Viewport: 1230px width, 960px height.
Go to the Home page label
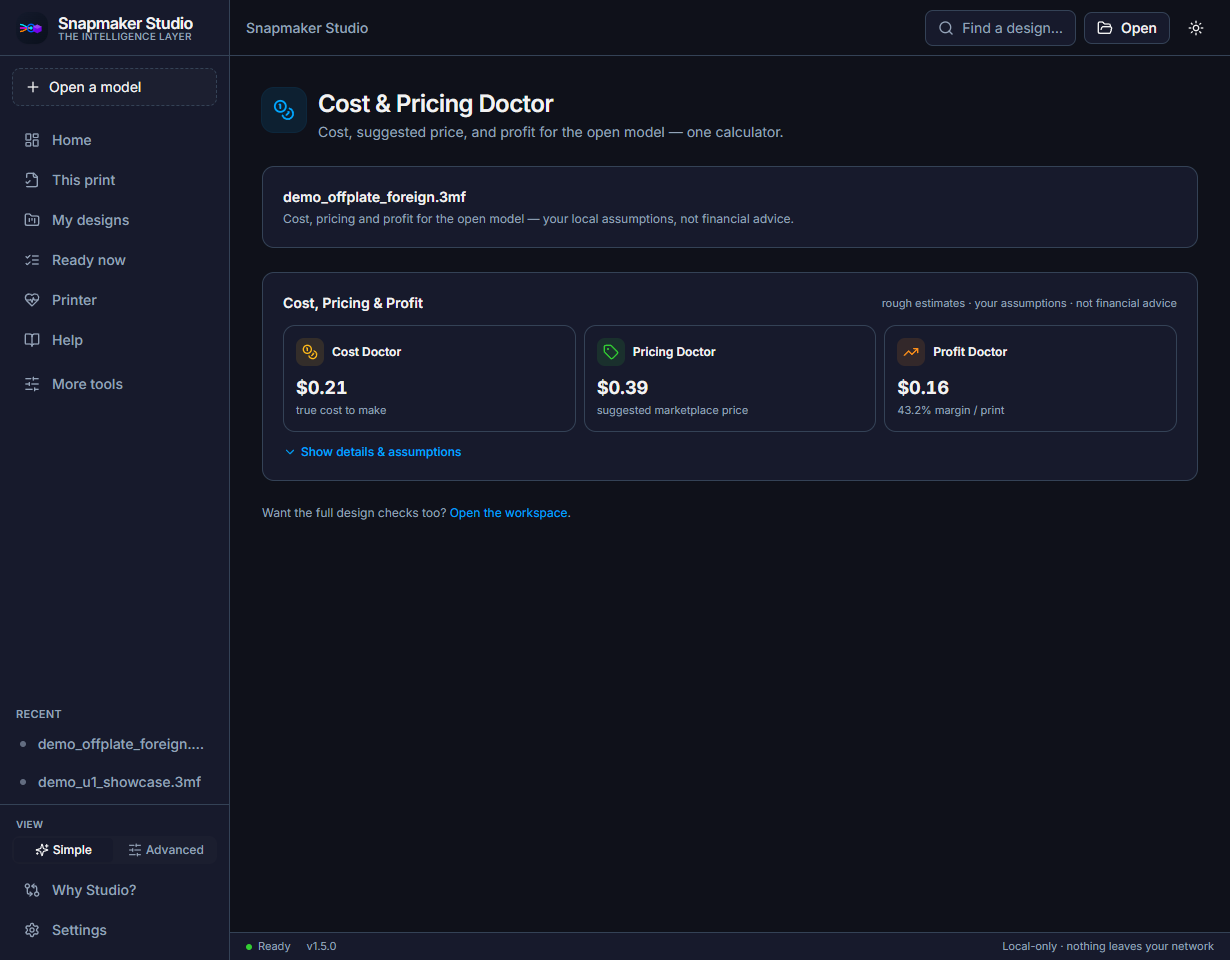point(72,140)
